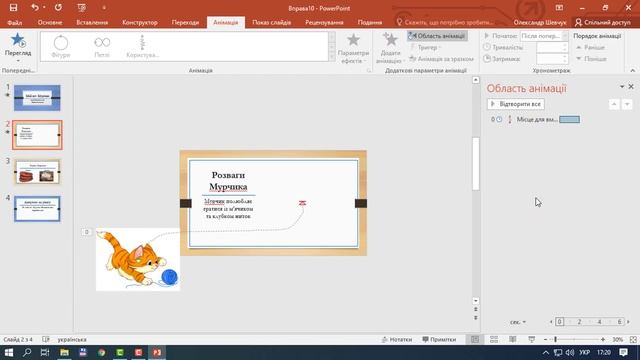Image resolution: width=640 pixels, height=360 pixels.
Task: Collapse the ribbon with the chevron arrow
Action: click(x=633, y=71)
